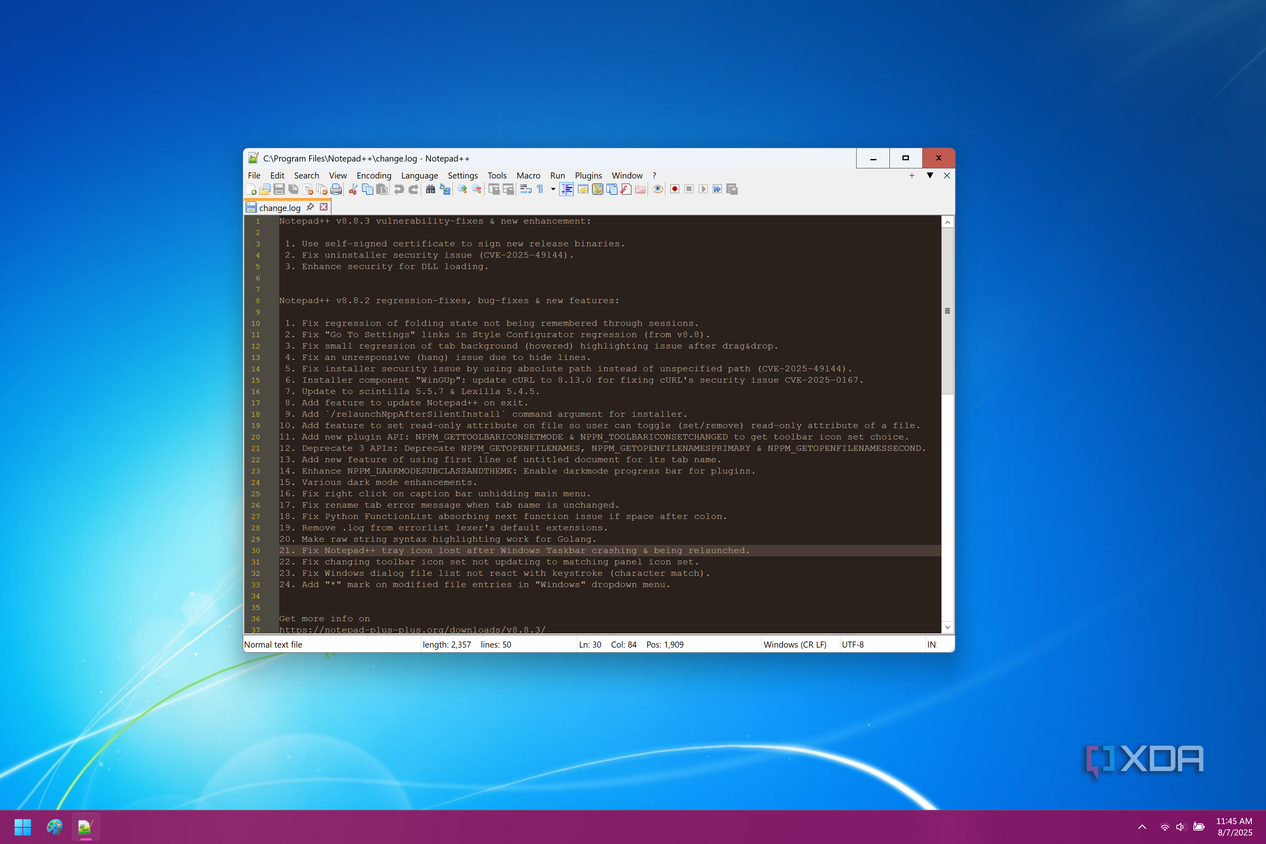Open the Encoding menu
The width and height of the screenshot is (1266, 844).
coord(374,175)
